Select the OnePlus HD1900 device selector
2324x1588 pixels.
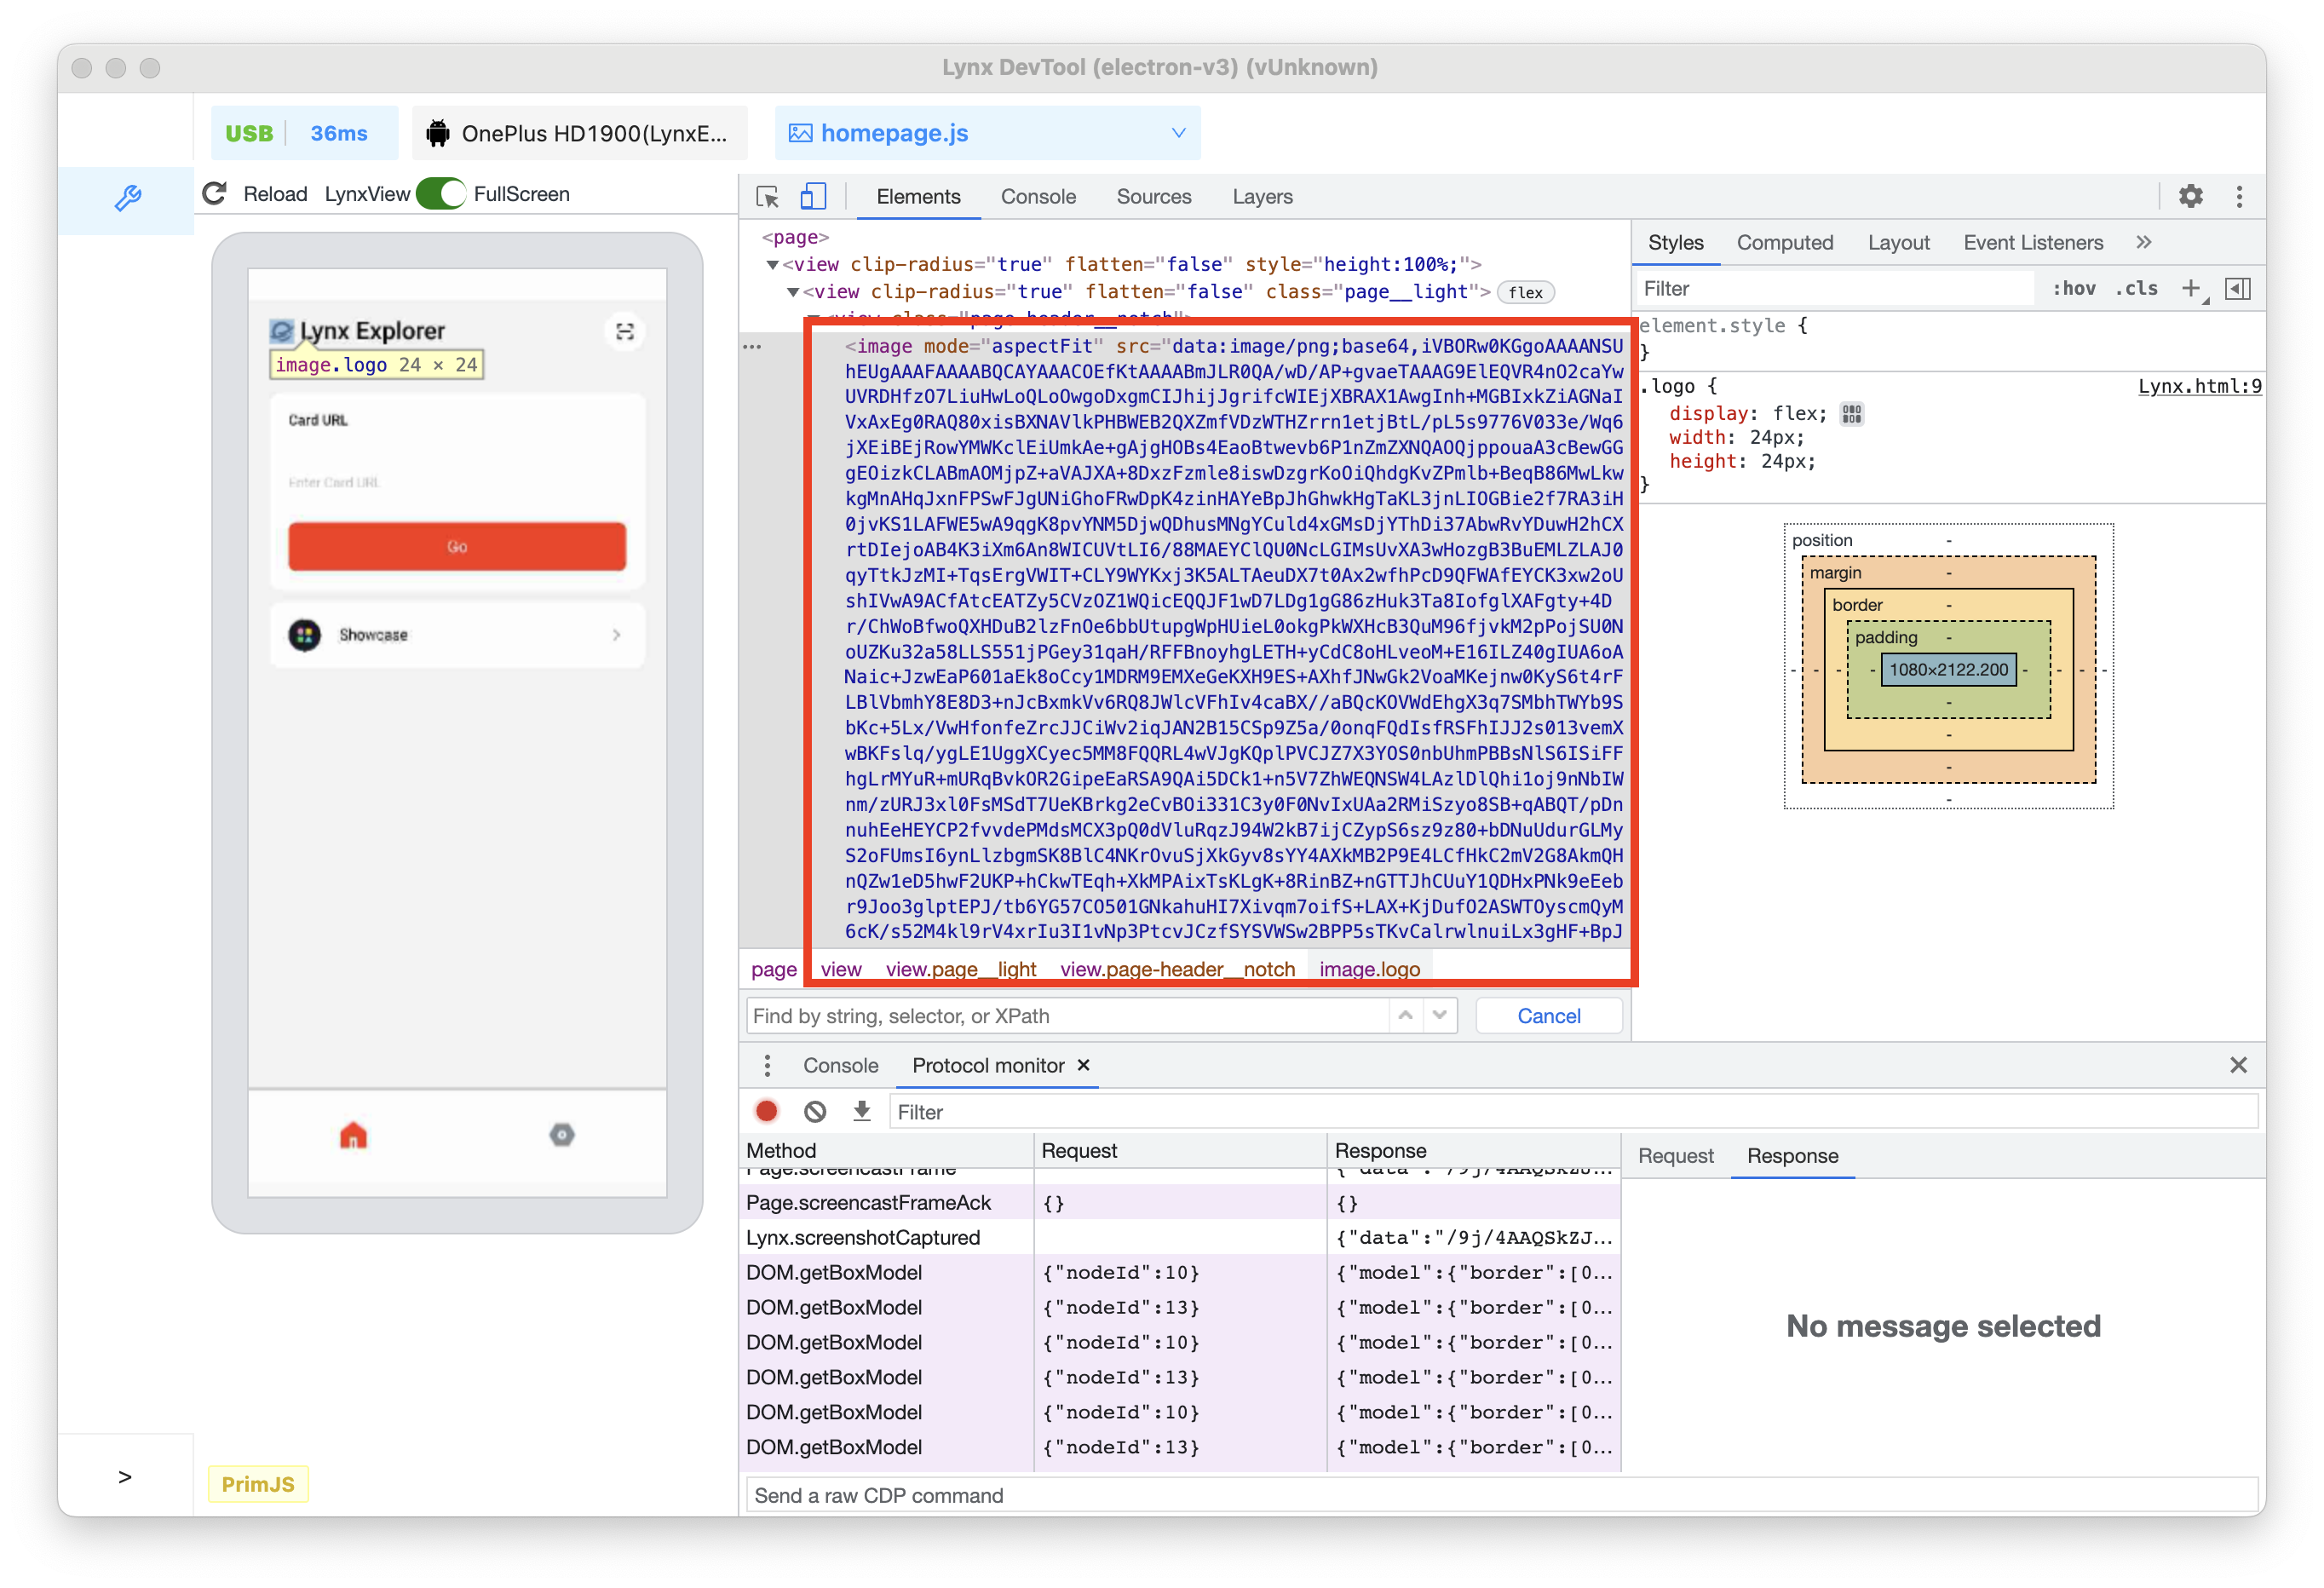579,133
